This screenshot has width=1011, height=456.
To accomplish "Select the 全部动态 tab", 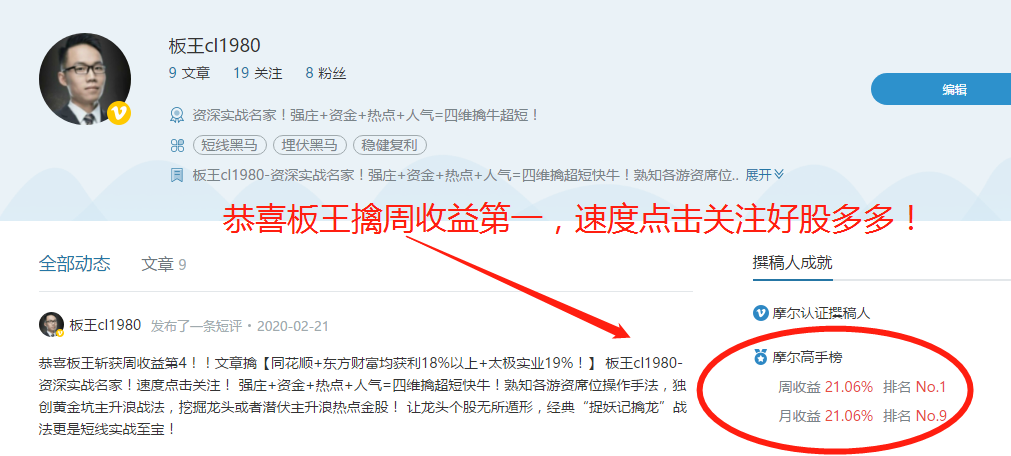I will (75, 264).
